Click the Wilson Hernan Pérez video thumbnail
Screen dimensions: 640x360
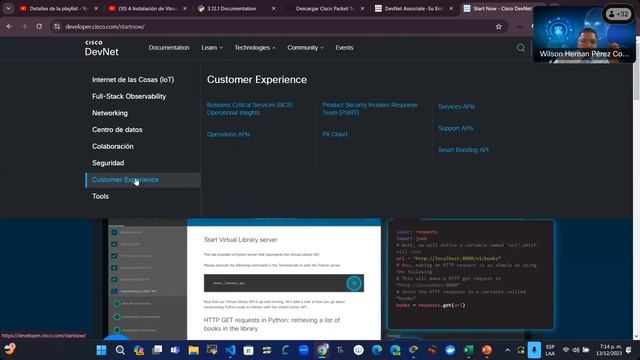pos(584,34)
